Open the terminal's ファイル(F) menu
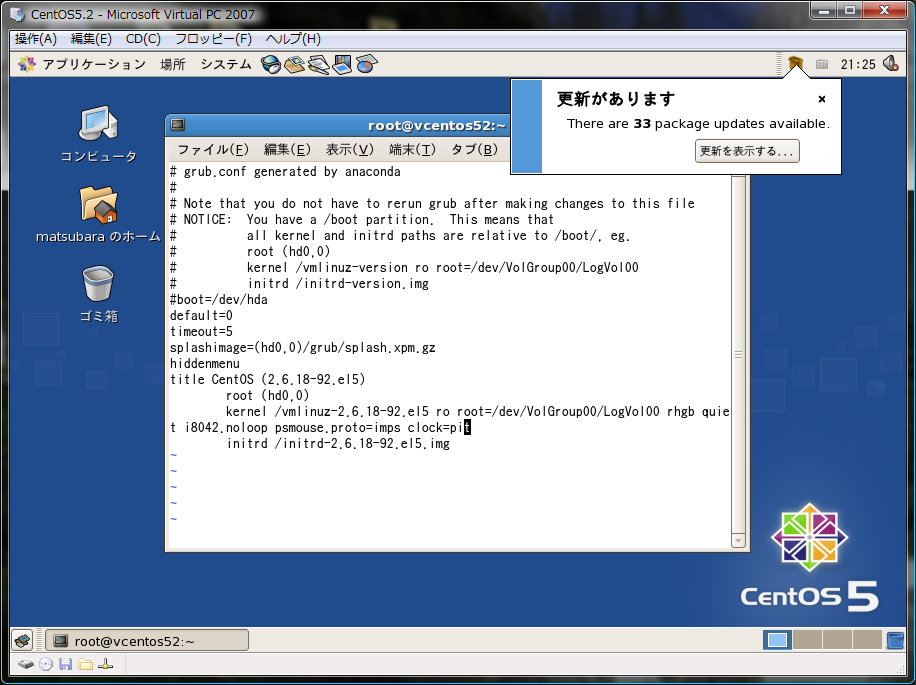The image size is (916, 685). pos(213,149)
